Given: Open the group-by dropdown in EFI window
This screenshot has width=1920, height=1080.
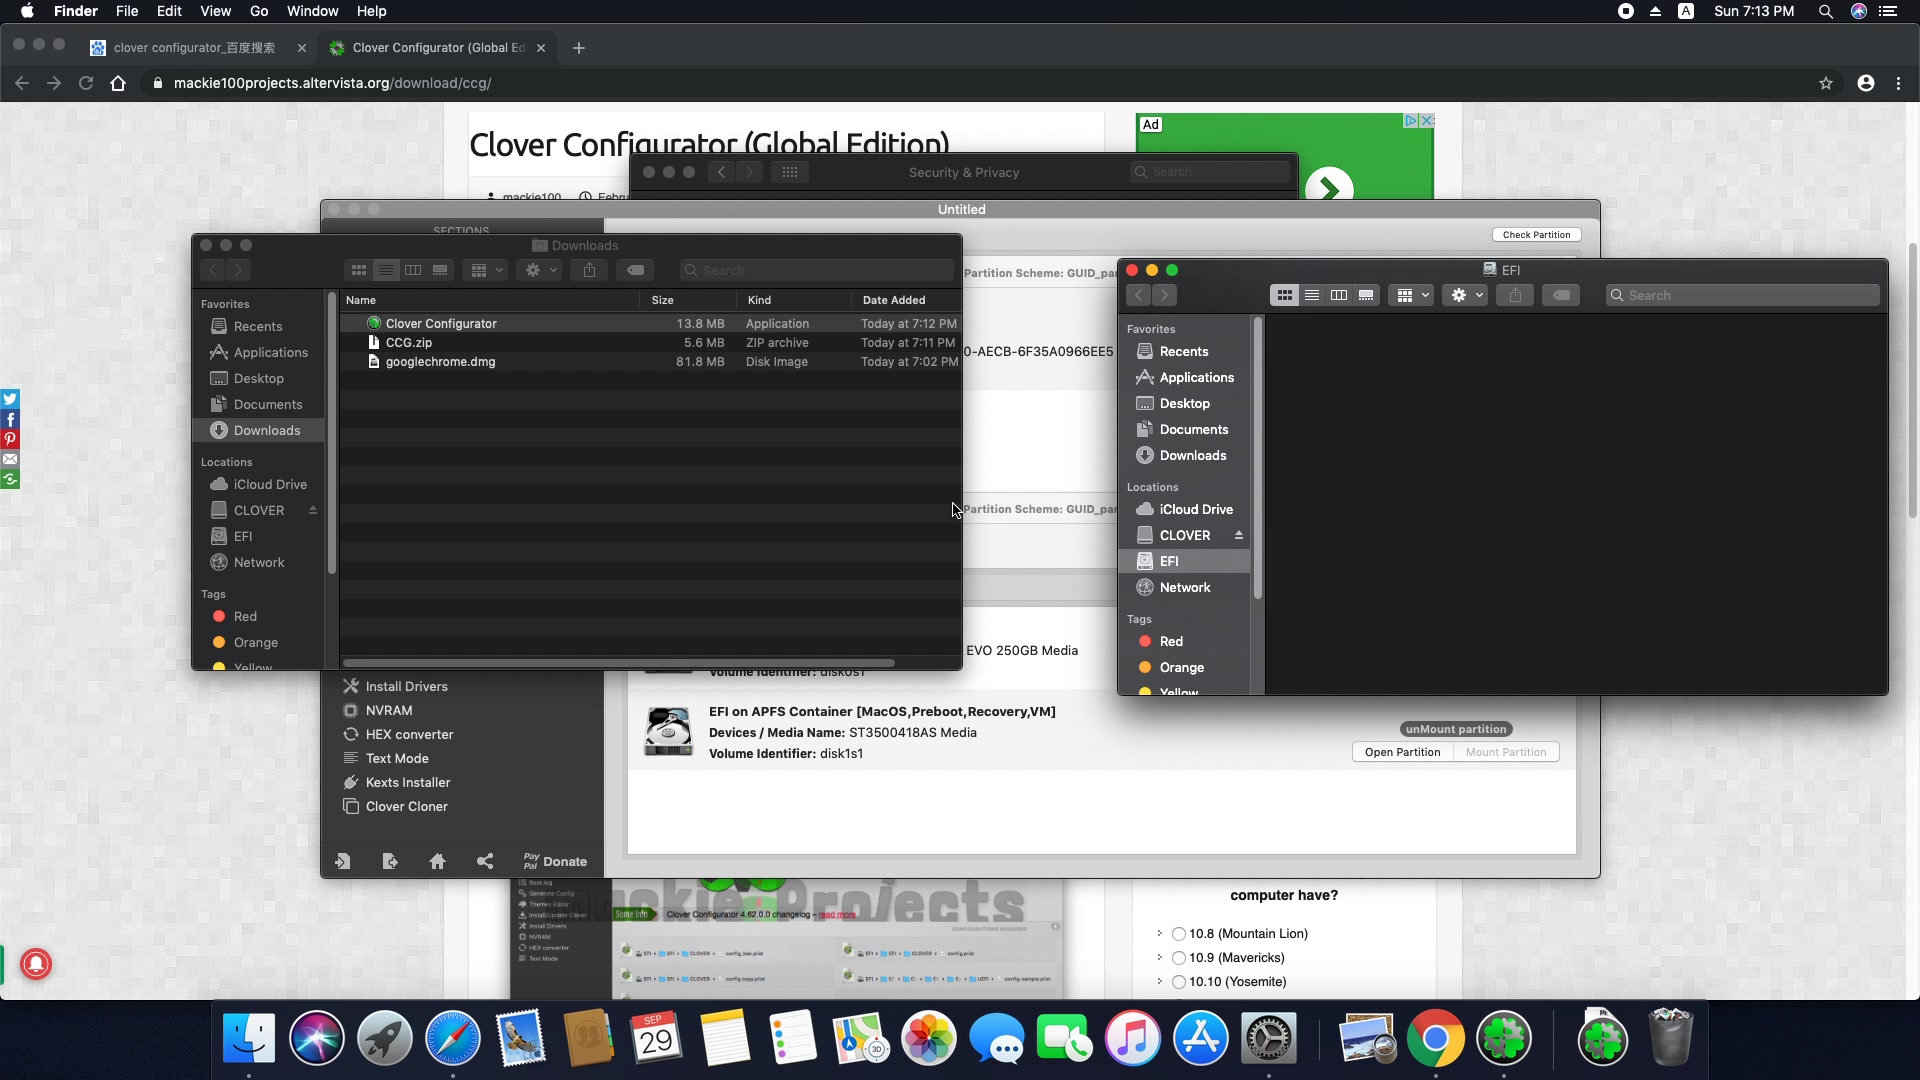Looking at the screenshot, I should (x=1413, y=295).
